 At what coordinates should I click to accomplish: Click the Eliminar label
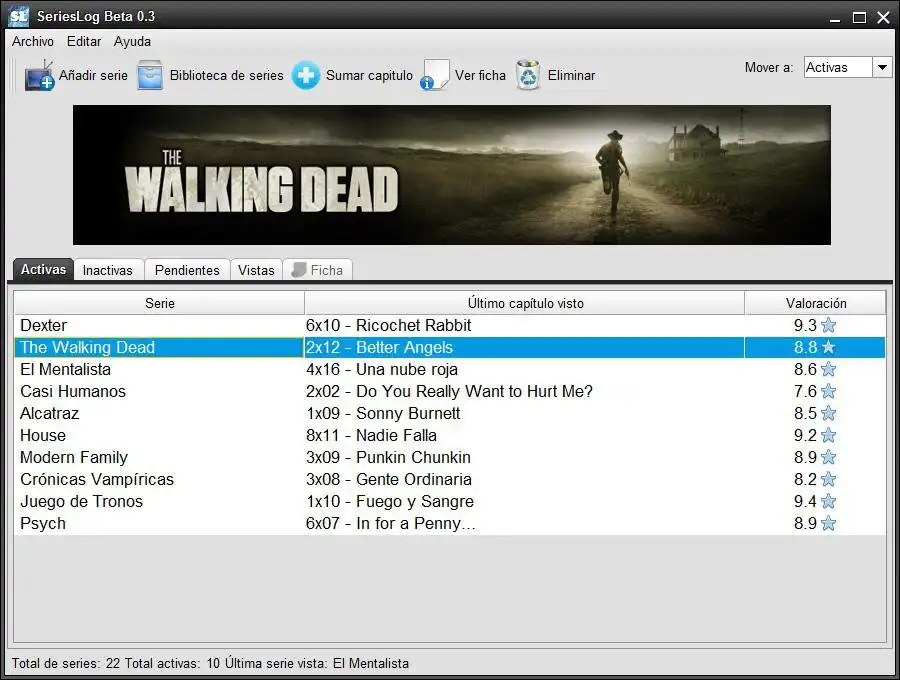pyautogui.click(x=571, y=75)
